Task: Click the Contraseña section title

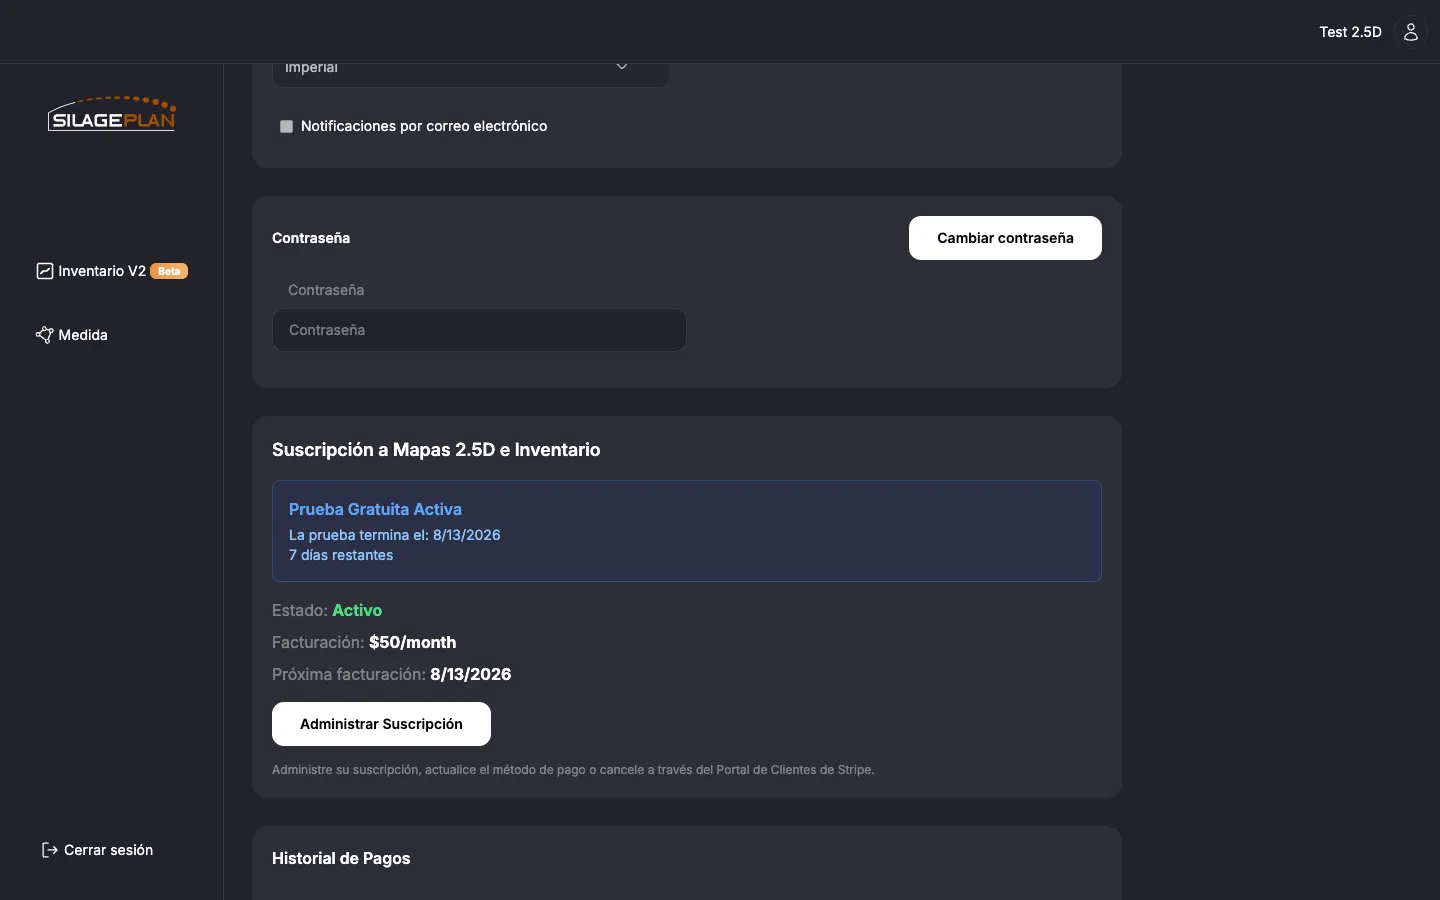Action: (311, 238)
